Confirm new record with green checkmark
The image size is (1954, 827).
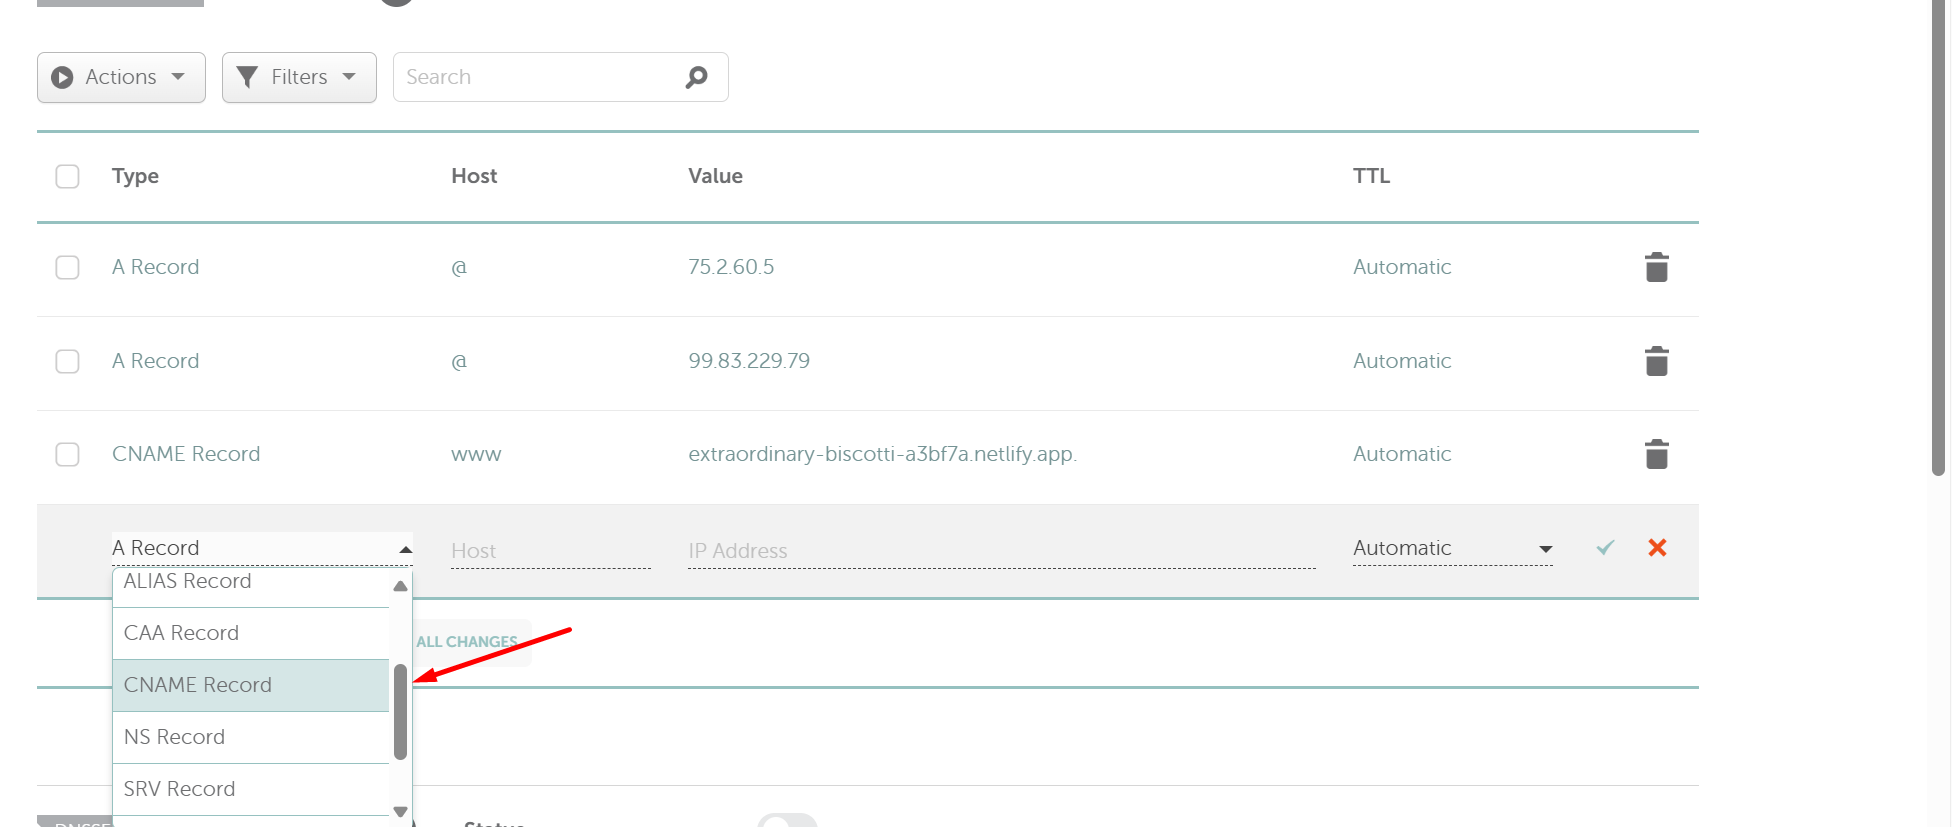(x=1605, y=548)
